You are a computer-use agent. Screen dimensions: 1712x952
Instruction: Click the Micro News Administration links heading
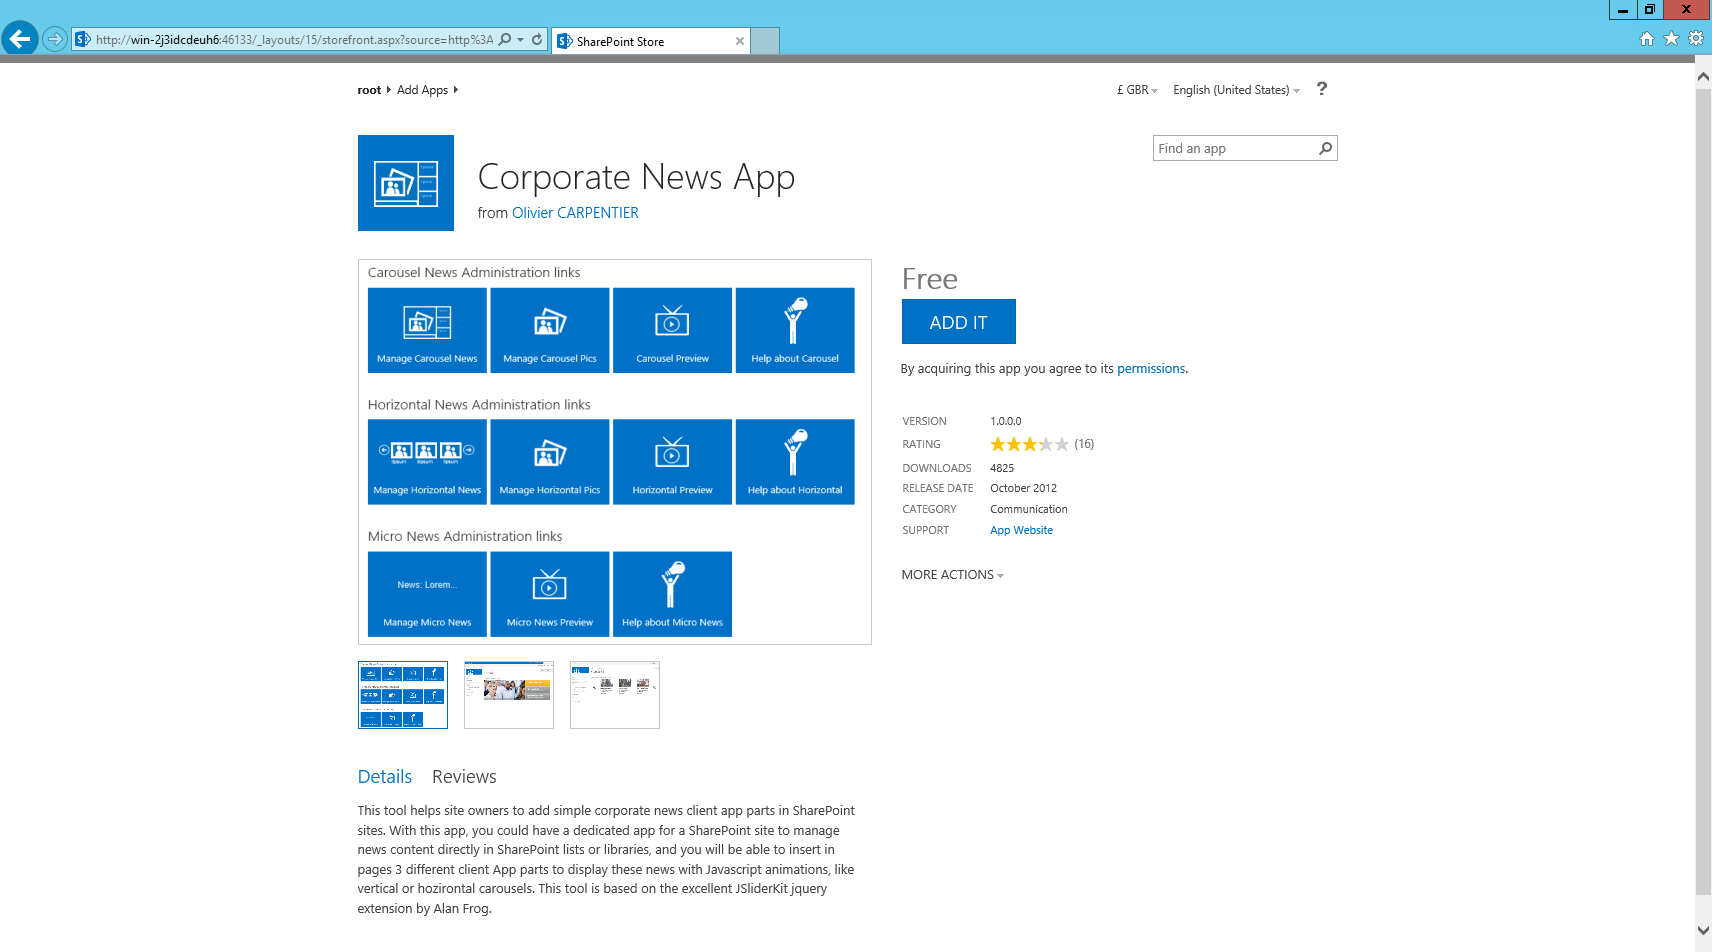(465, 537)
